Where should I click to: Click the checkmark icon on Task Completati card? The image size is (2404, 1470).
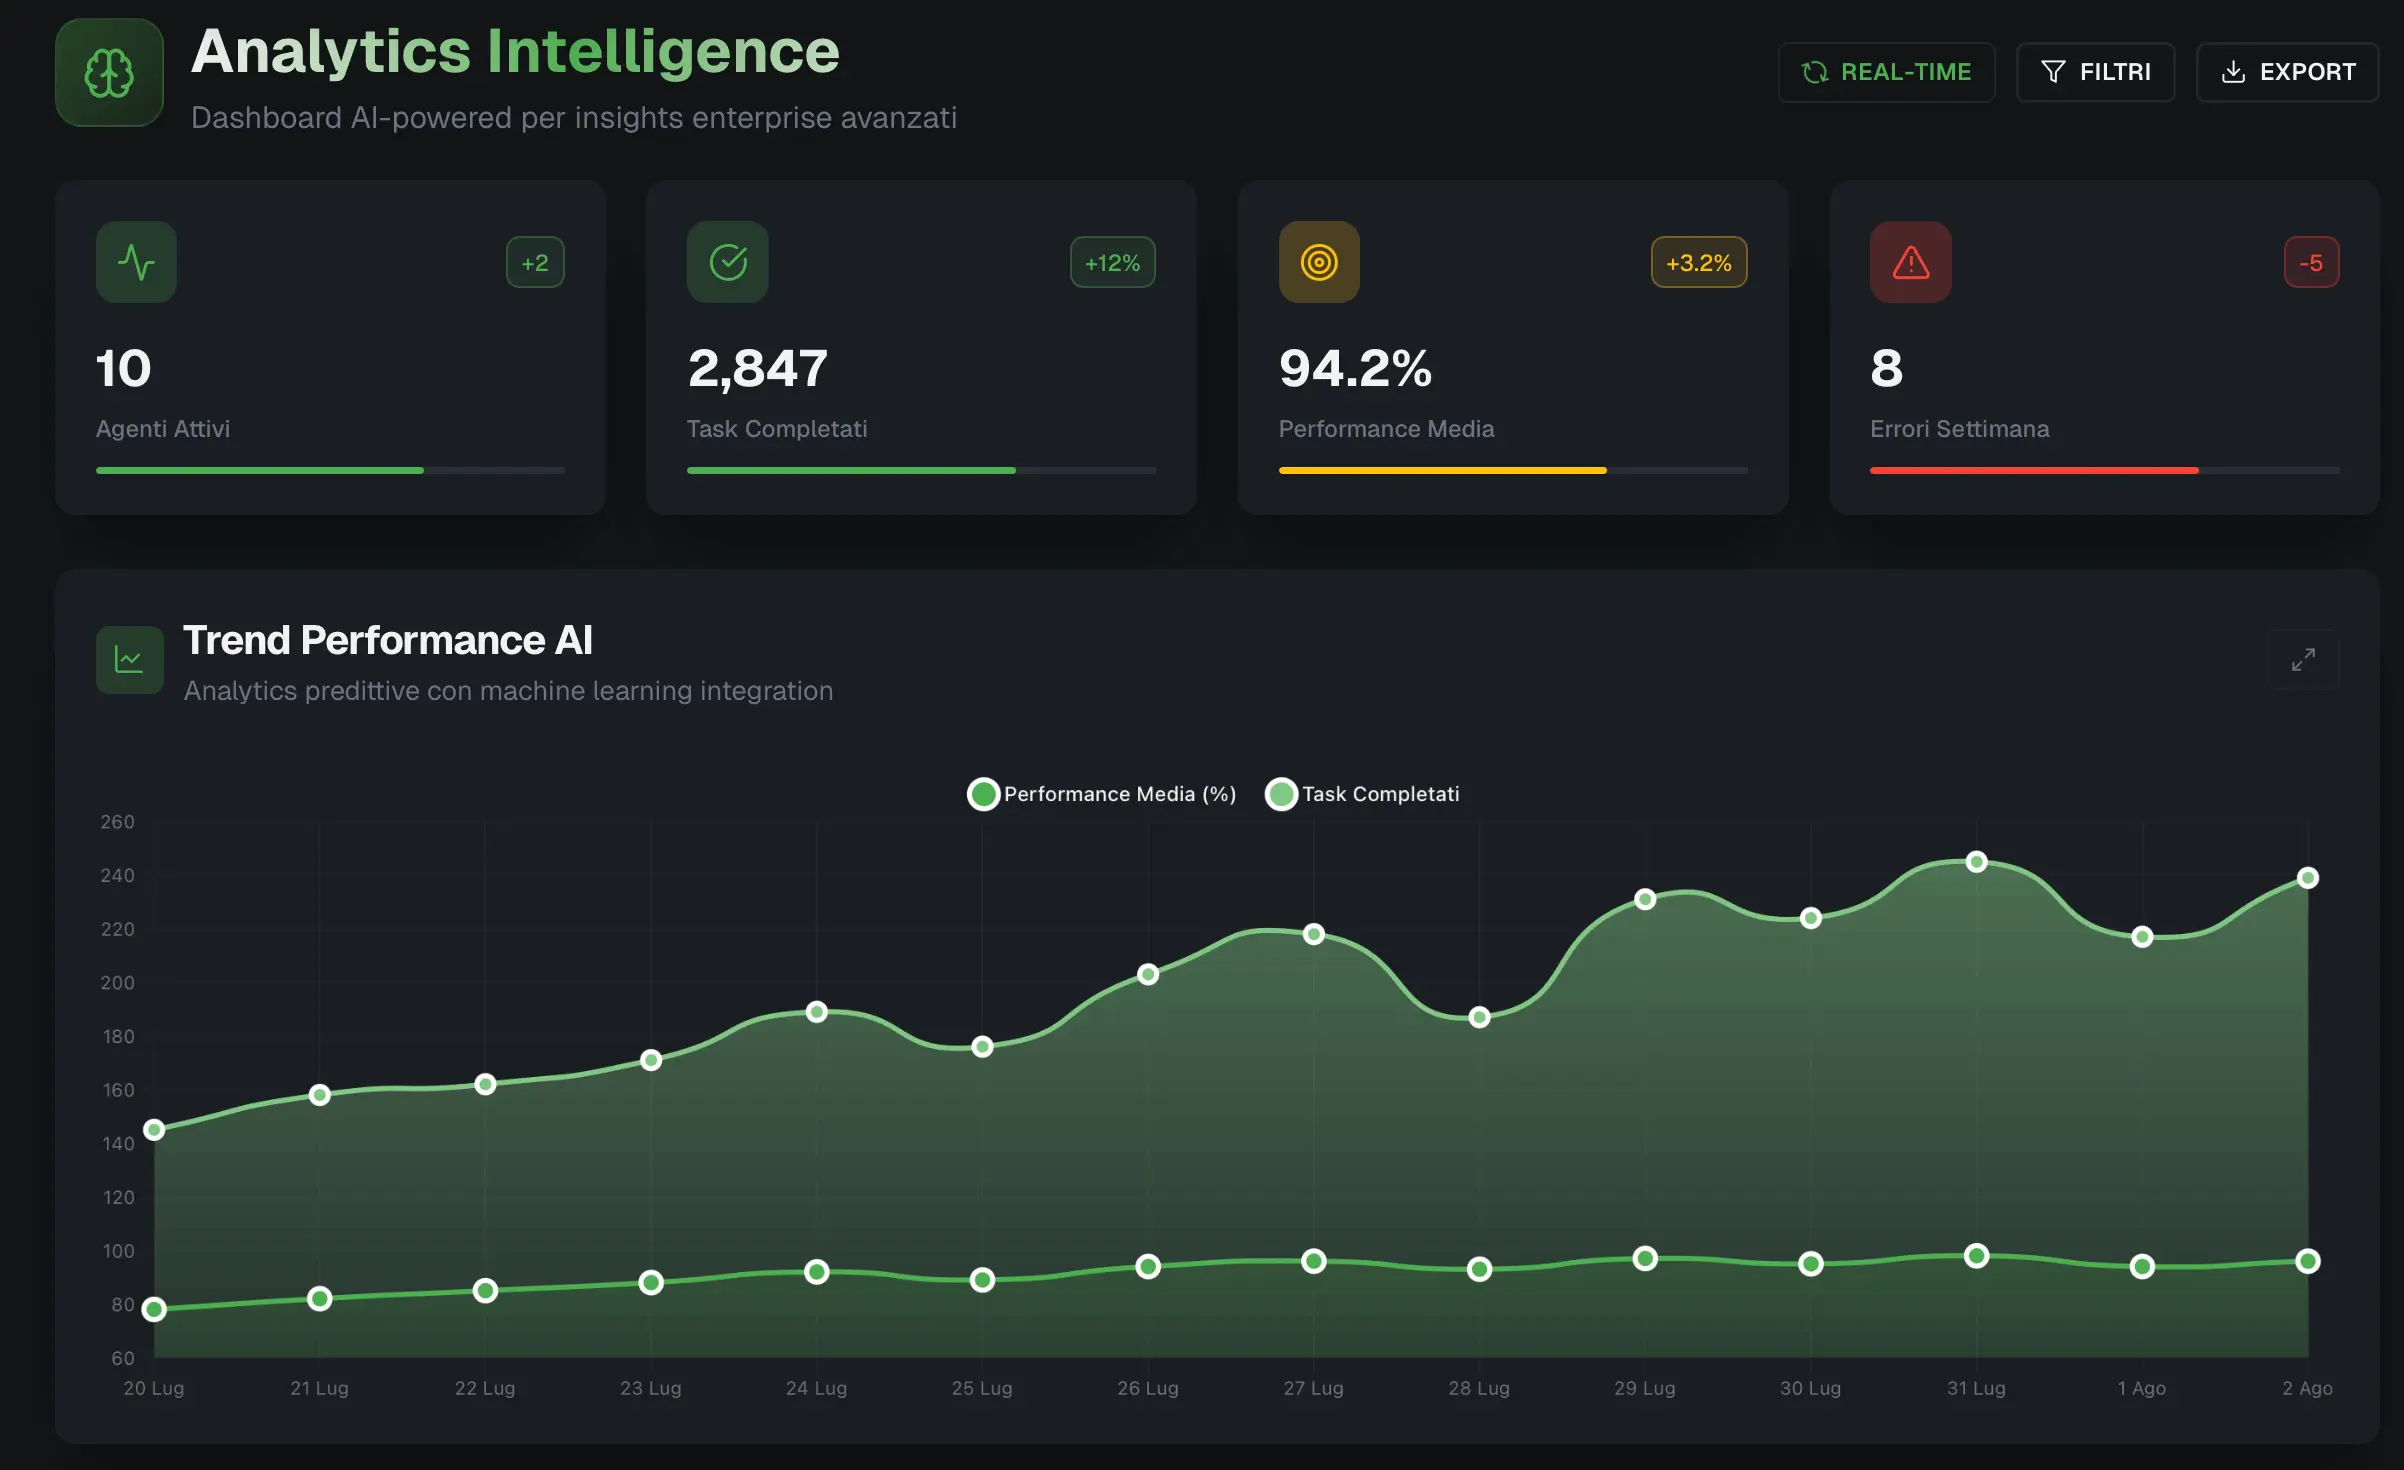pyautogui.click(x=727, y=262)
